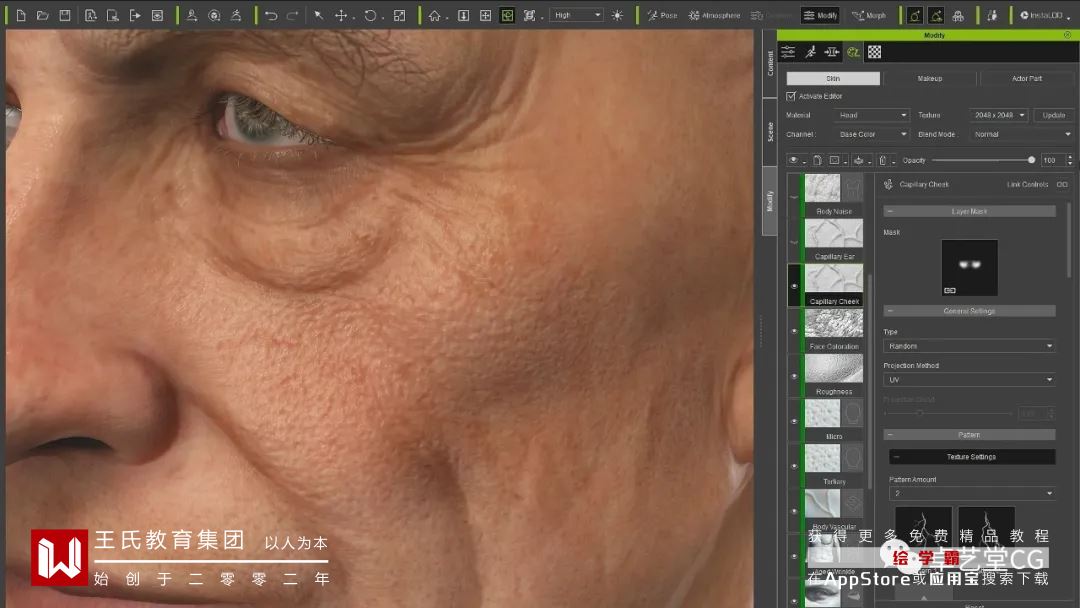Viewport: 1080px width, 608px height.
Task: Select the Skin tab
Action: pyautogui.click(x=833, y=78)
